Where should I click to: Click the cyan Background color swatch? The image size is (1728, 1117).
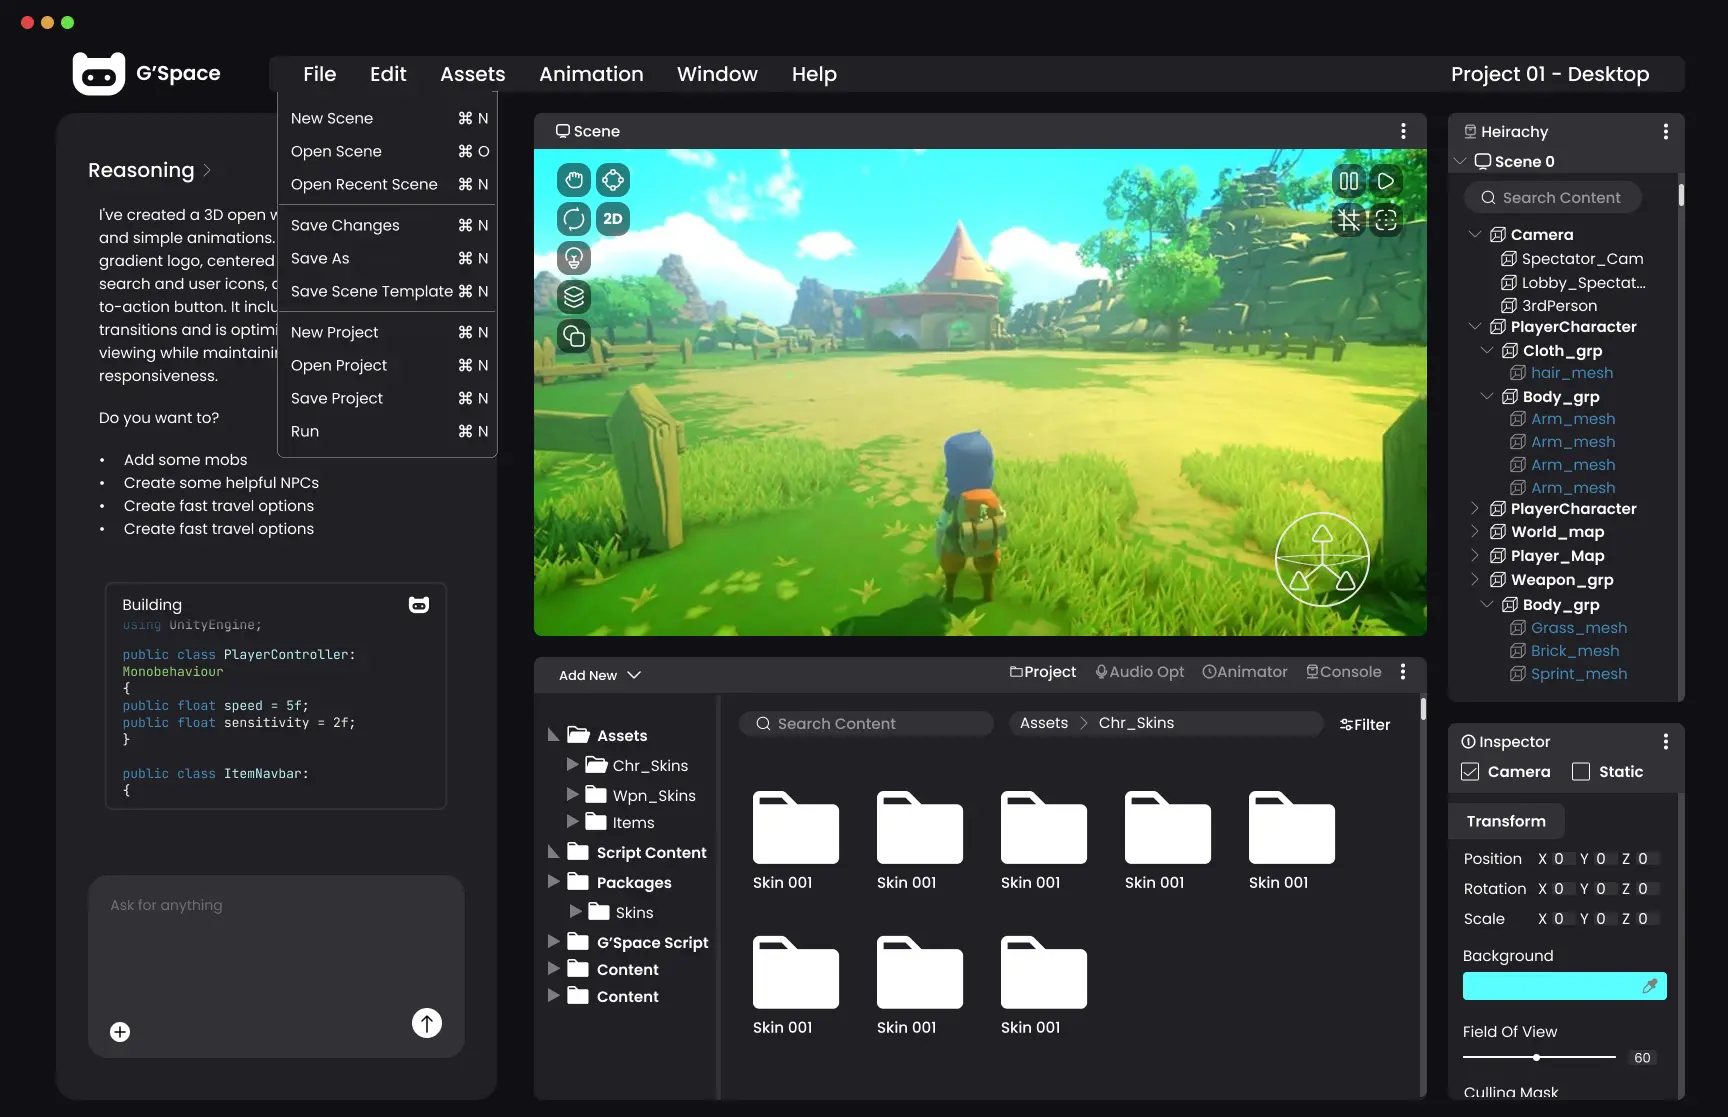pos(1564,986)
